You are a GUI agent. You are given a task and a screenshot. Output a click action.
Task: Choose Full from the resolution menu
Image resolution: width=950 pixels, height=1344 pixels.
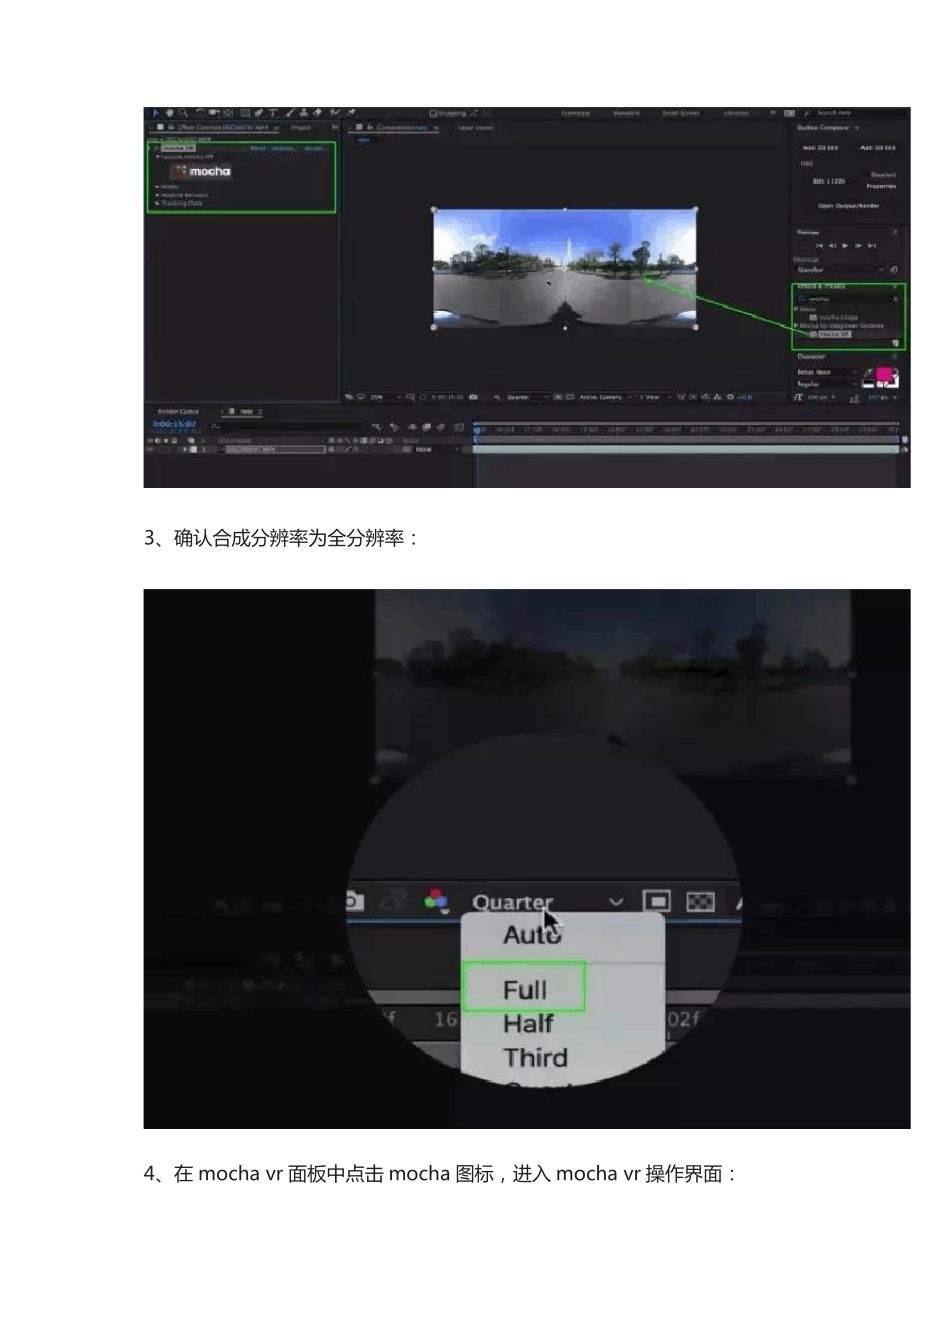click(524, 990)
